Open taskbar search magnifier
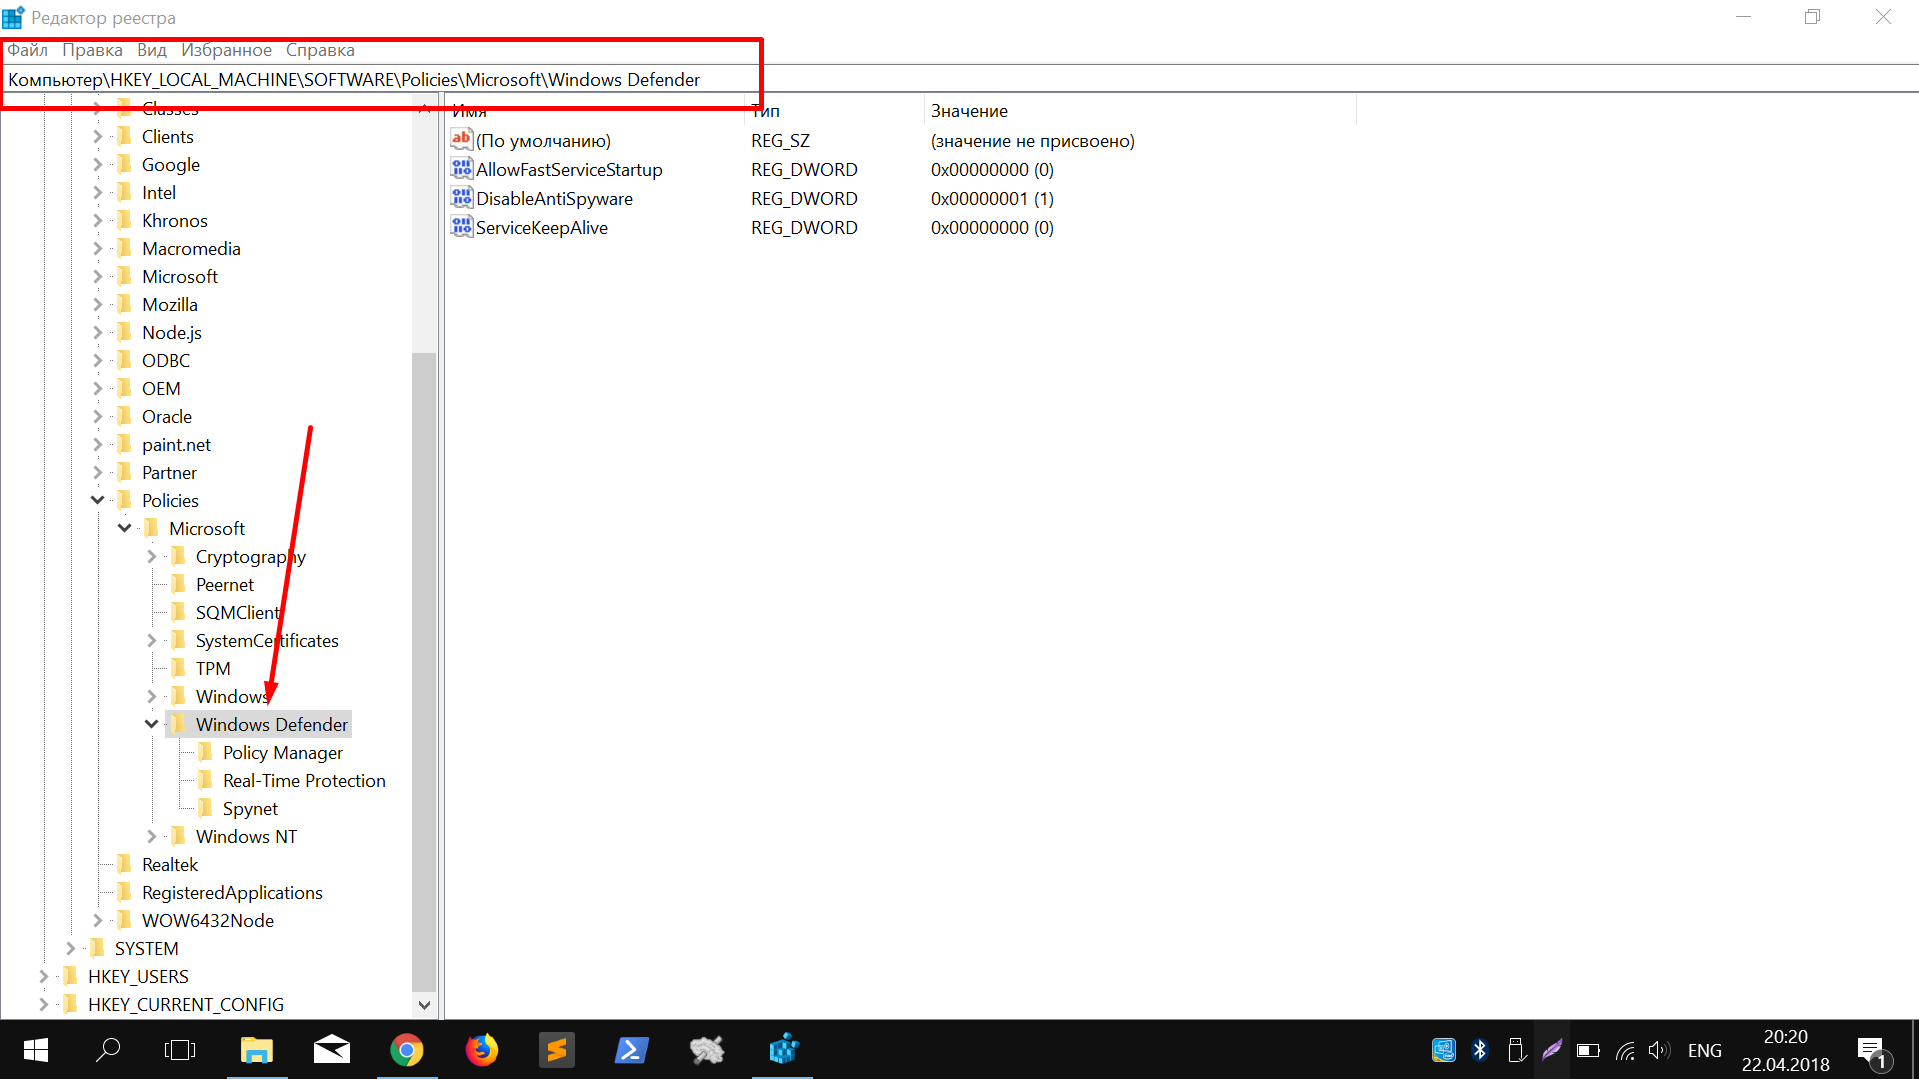 (x=108, y=1050)
